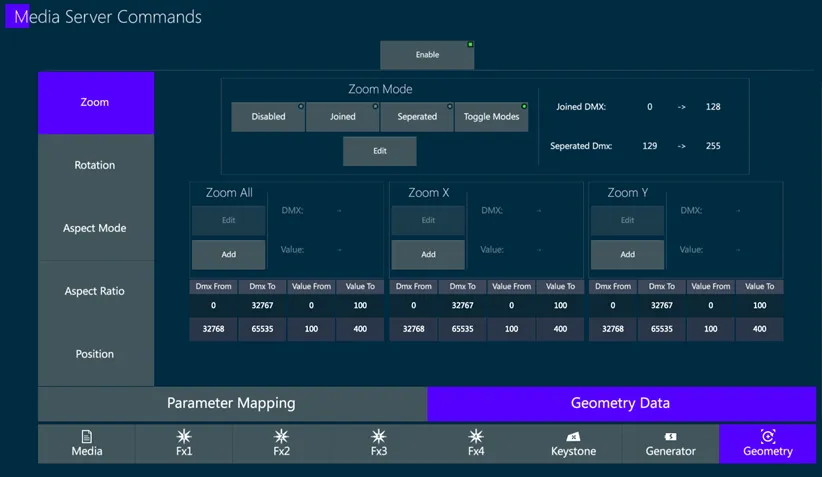Image resolution: width=822 pixels, height=477 pixels.
Task: Select the Fx4 starburst icon
Action: click(476, 436)
